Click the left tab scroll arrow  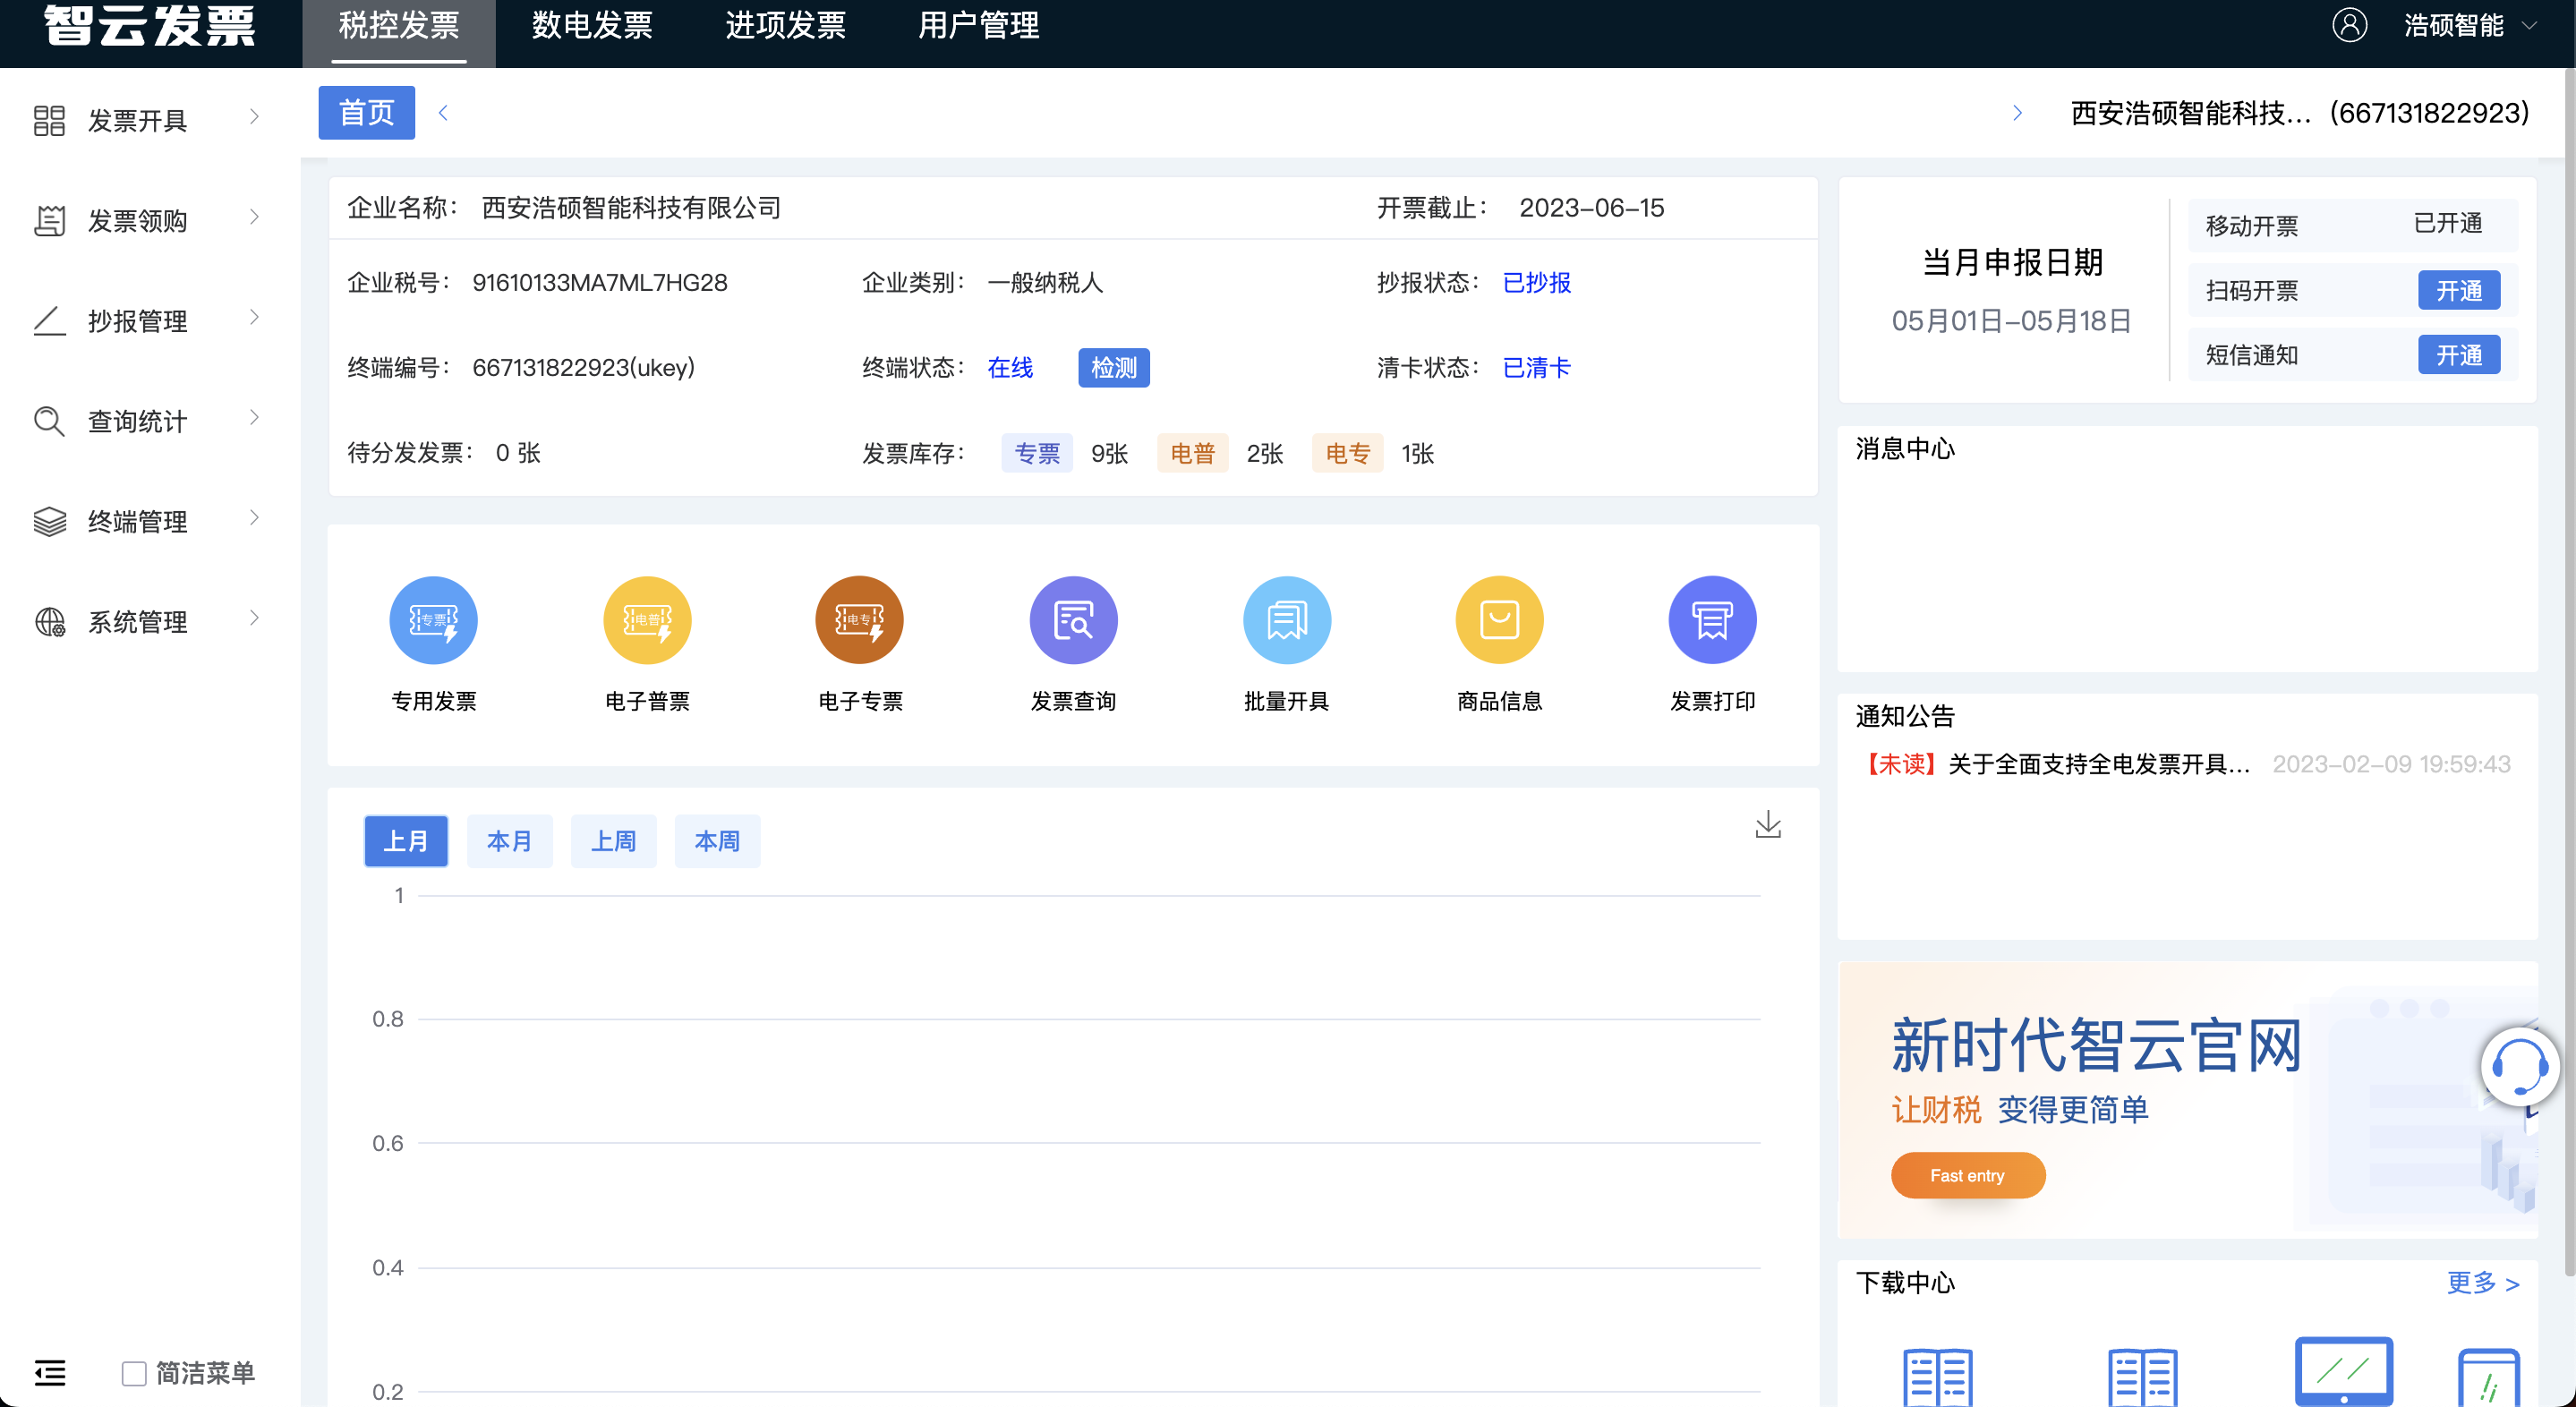pos(443,113)
